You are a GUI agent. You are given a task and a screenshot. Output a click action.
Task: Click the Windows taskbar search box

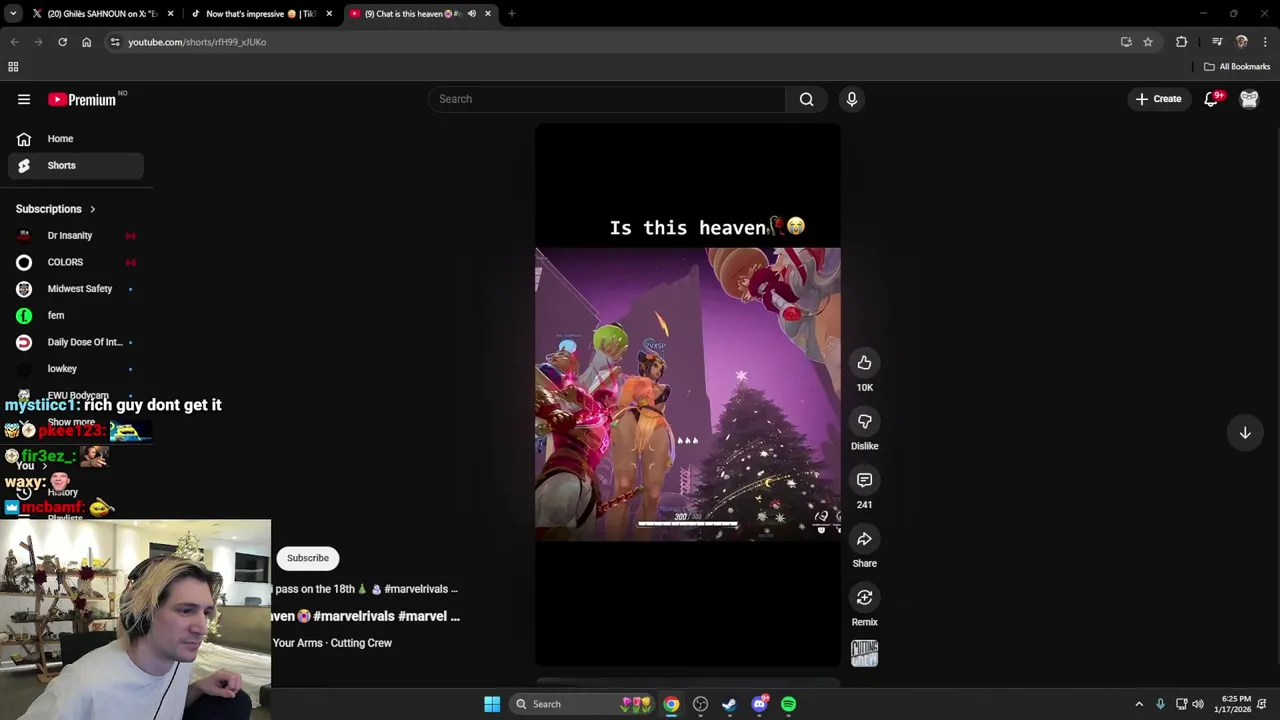(x=583, y=704)
